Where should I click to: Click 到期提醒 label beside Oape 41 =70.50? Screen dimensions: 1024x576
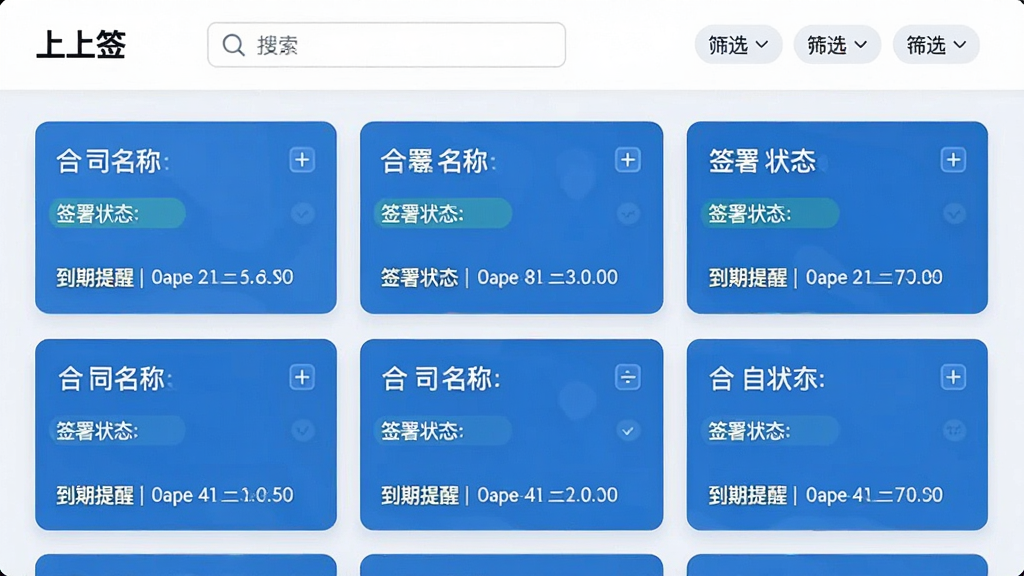coord(748,495)
